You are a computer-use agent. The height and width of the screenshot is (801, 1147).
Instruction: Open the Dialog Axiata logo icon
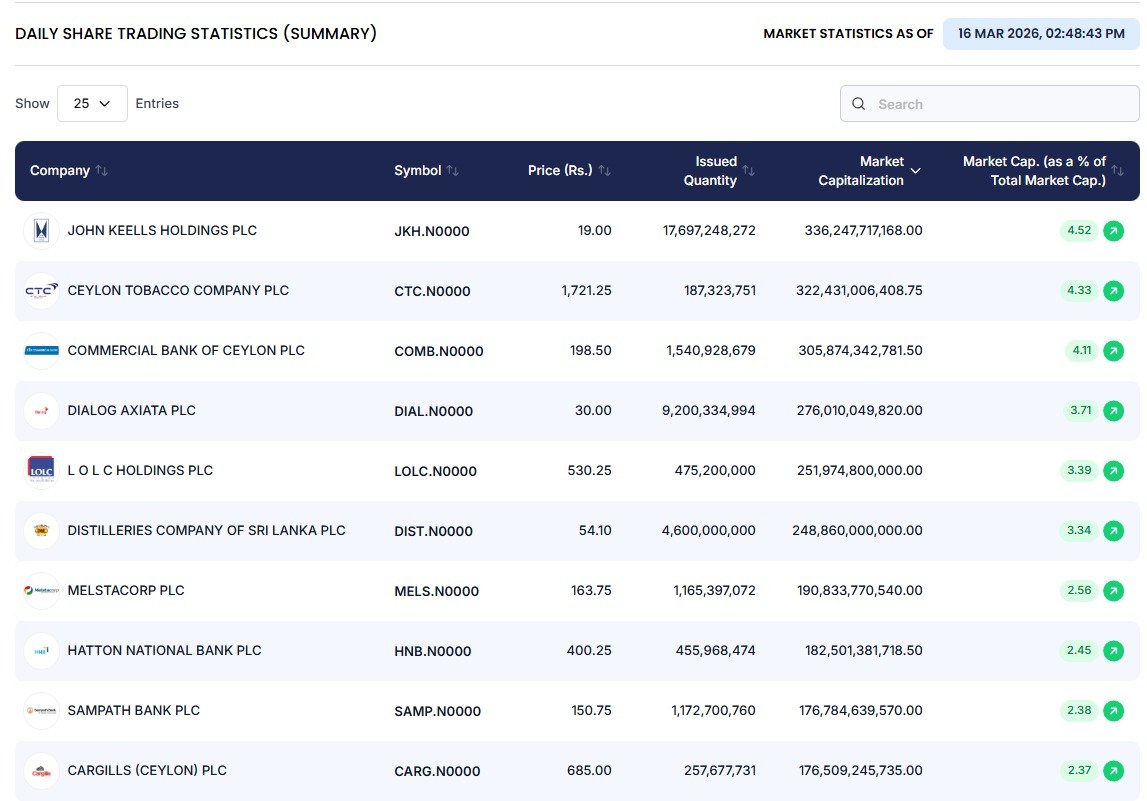40,410
